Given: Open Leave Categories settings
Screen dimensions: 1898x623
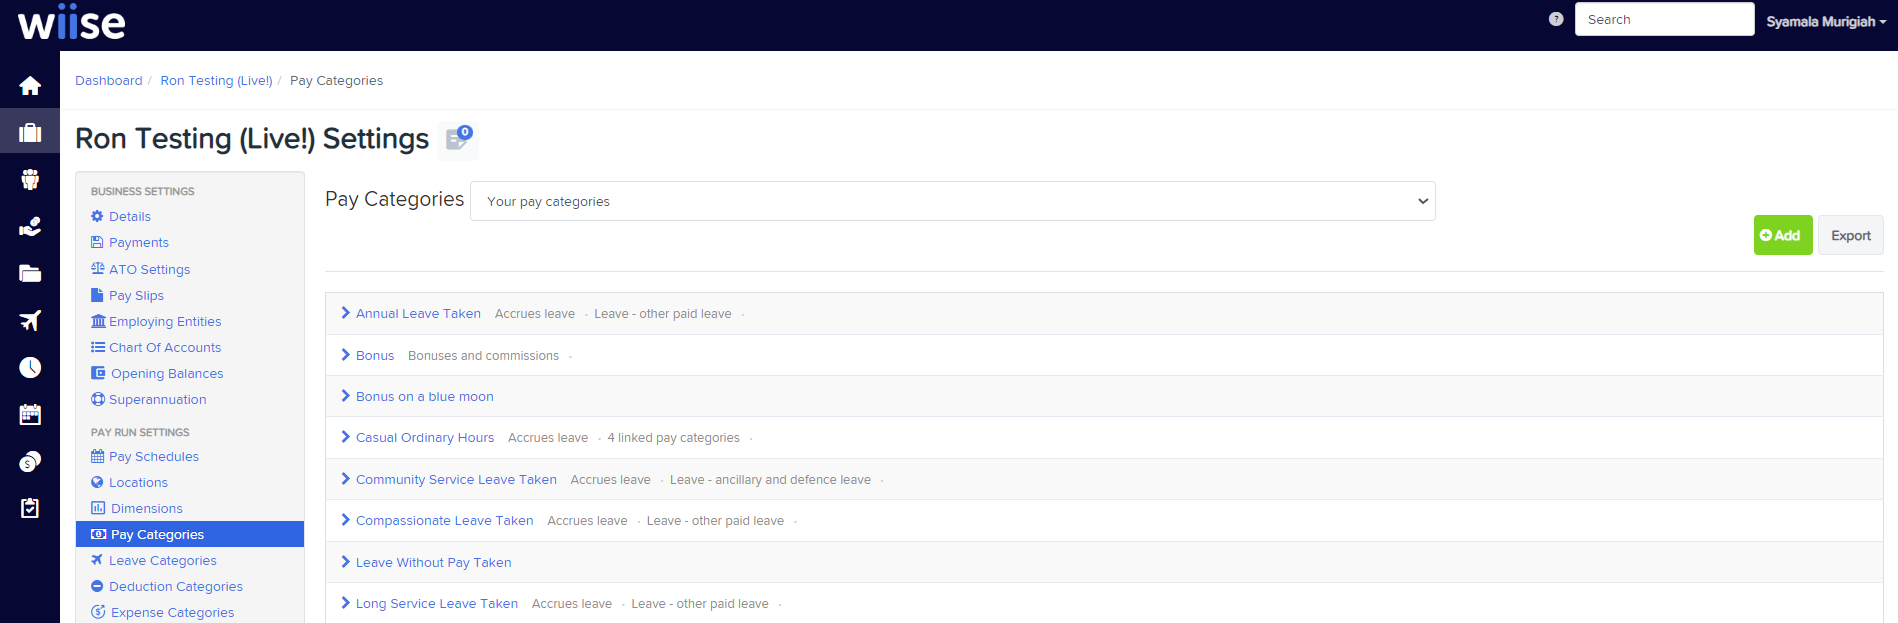Looking at the screenshot, I should (163, 560).
